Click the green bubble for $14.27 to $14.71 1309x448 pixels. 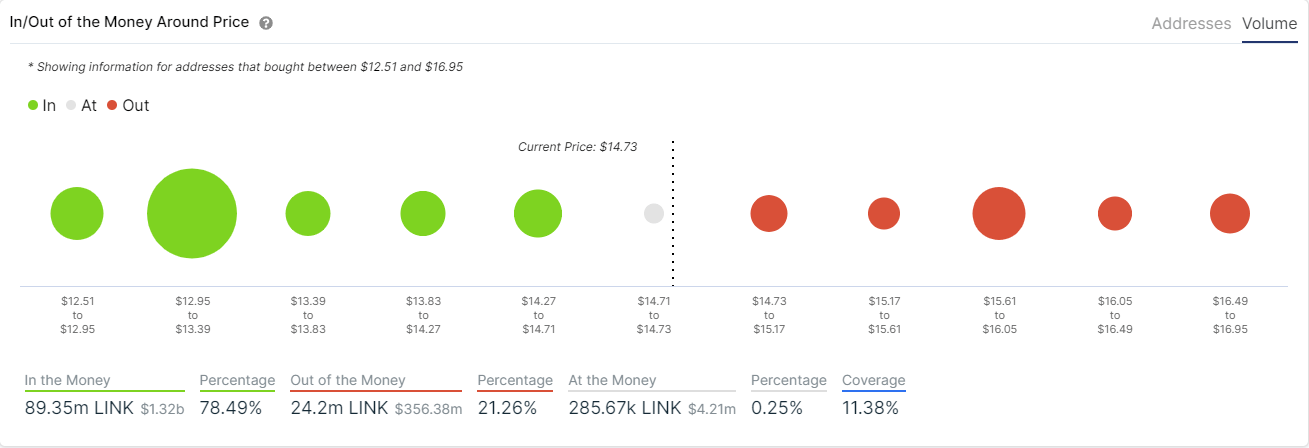pyautogui.click(x=538, y=213)
